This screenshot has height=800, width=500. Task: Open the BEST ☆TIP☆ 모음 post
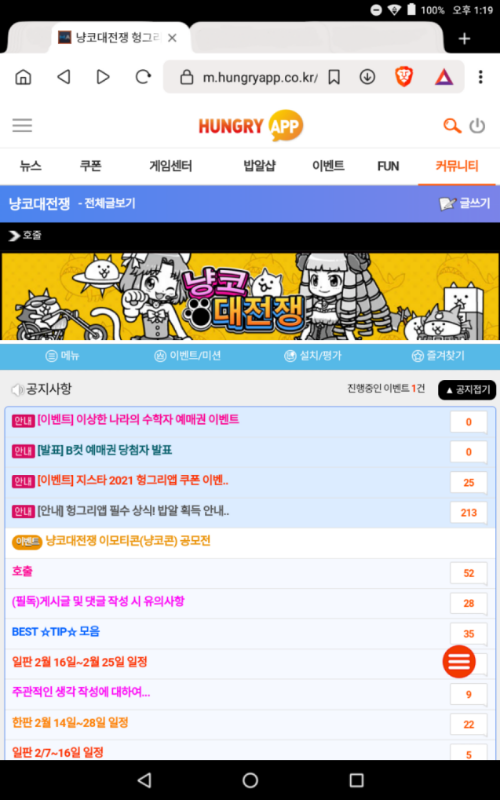click(x=56, y=632)
